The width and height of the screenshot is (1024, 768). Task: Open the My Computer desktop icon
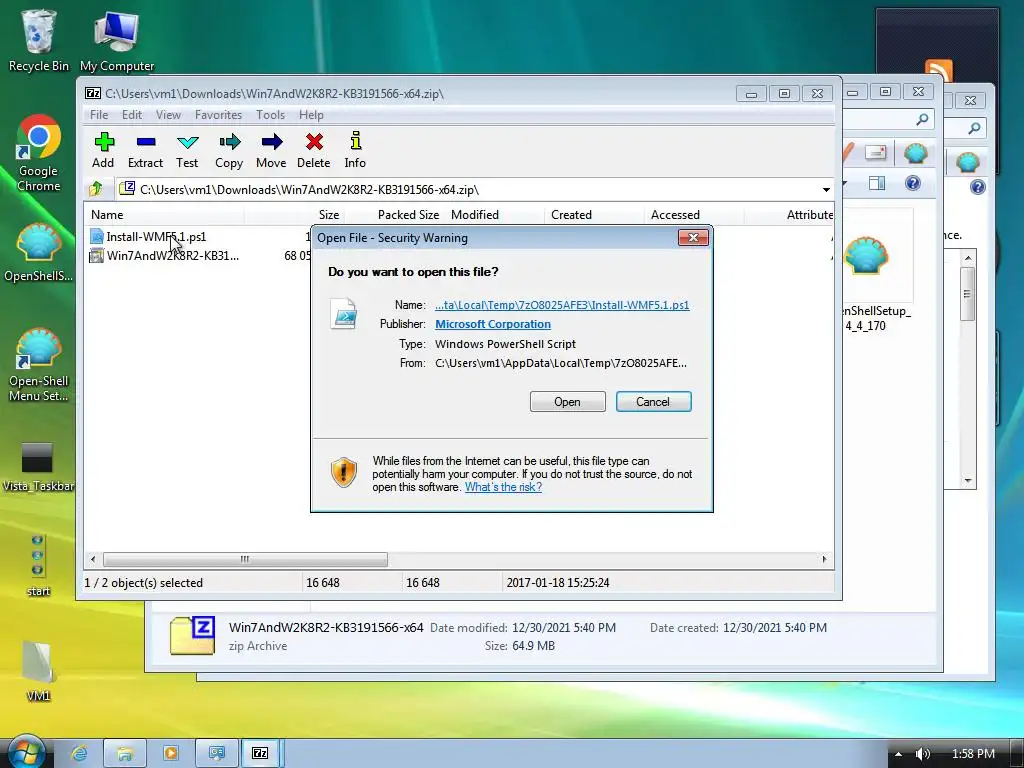(118, 40)
